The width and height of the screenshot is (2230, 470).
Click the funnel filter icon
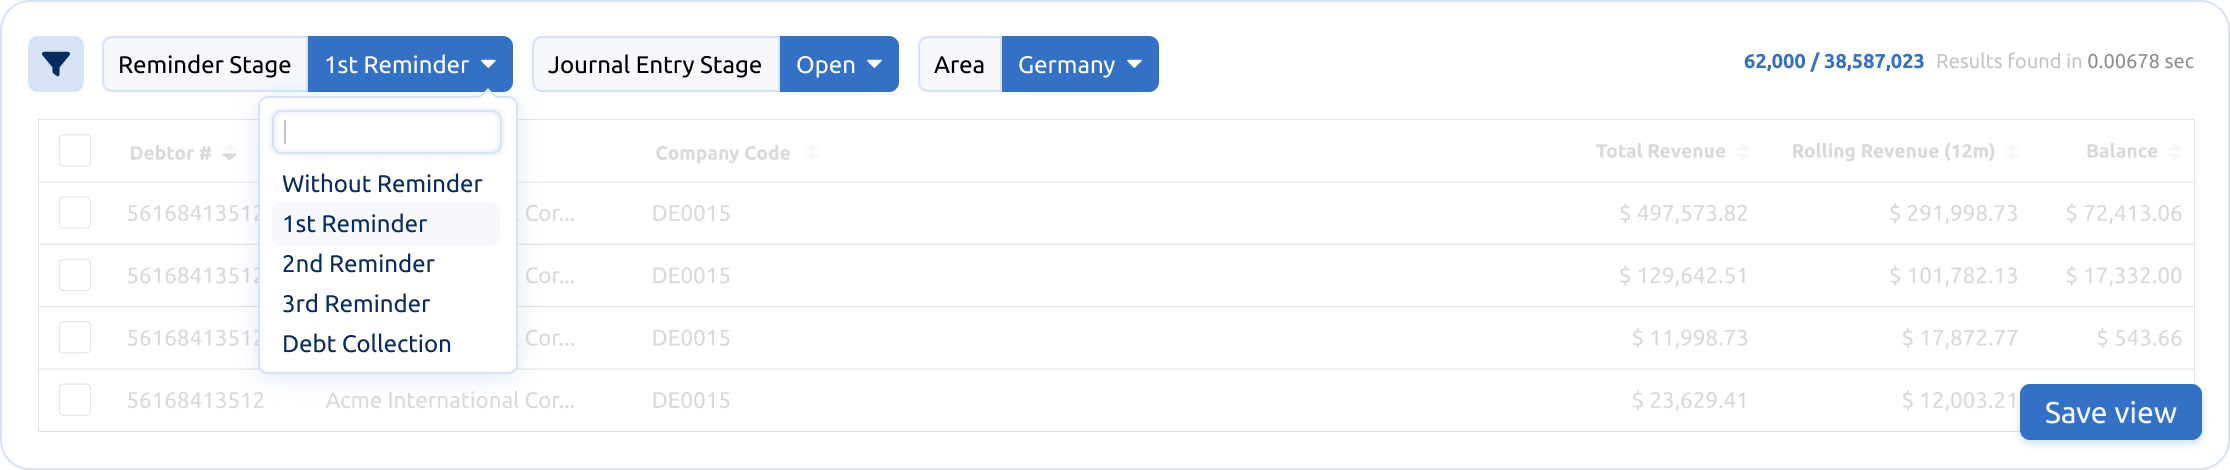56,64
